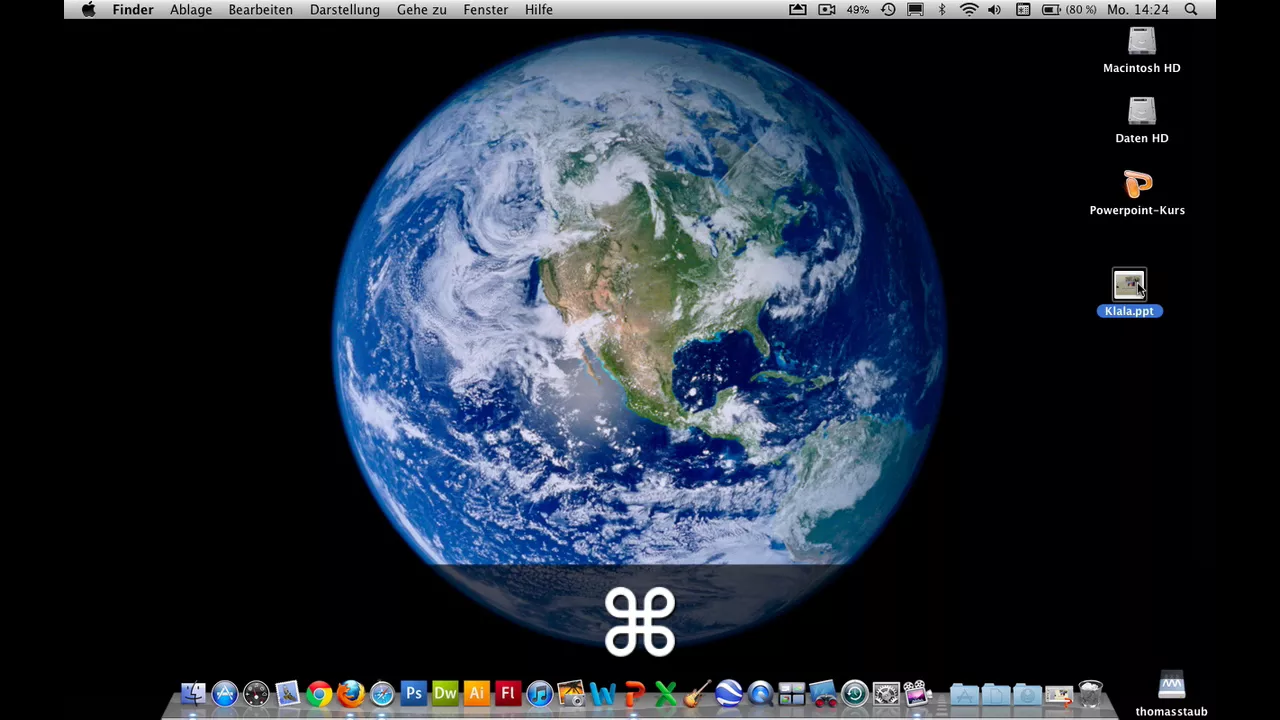Start Dreamweaver via the Dw Dock icon

coord(445,693)
